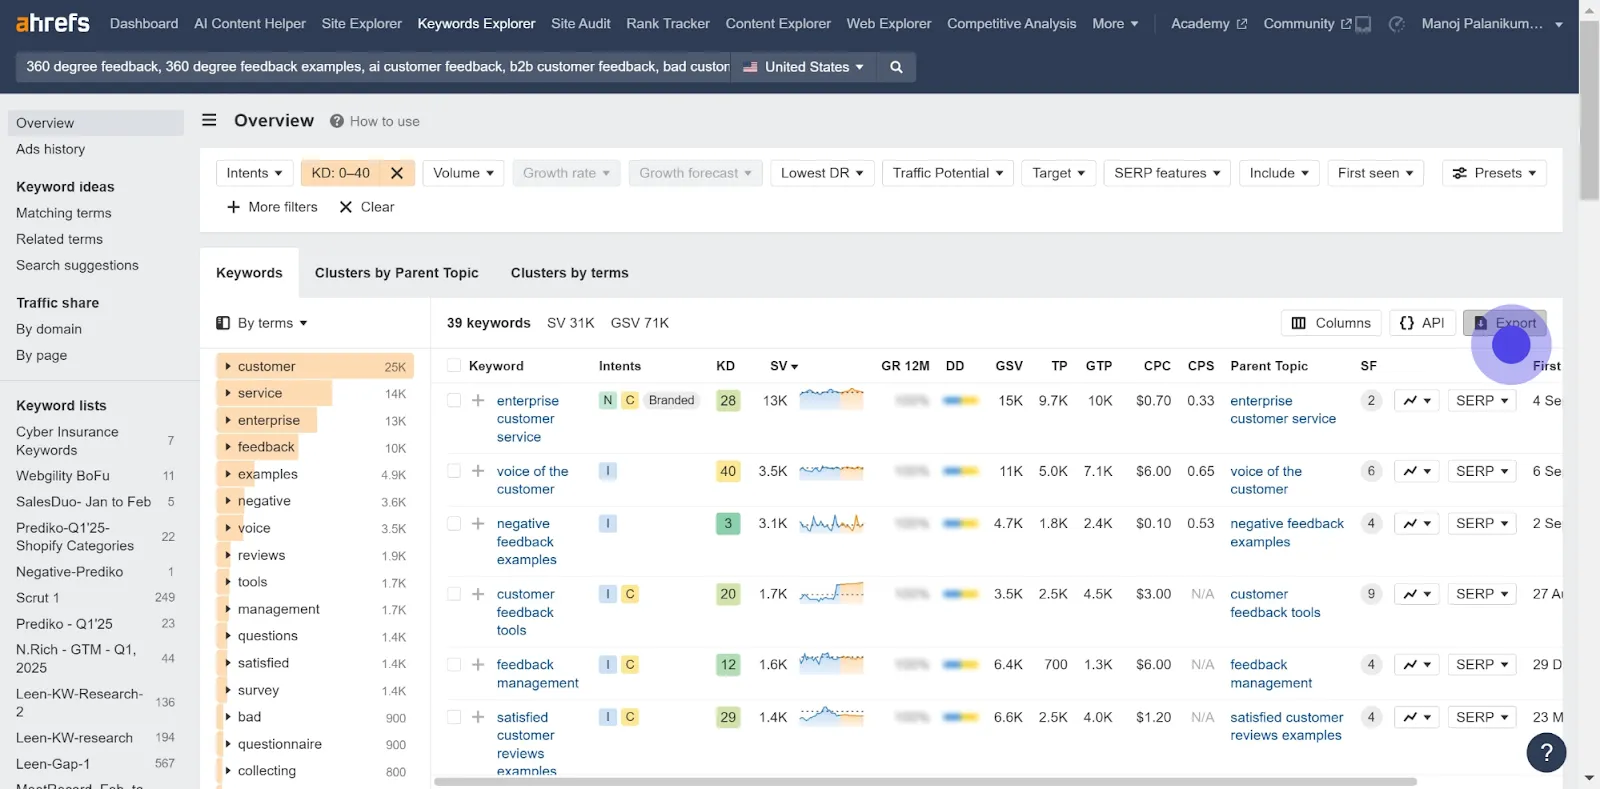Click the Clear filters button
This screenshot has width=1600, height=789.
pos(367,207)
